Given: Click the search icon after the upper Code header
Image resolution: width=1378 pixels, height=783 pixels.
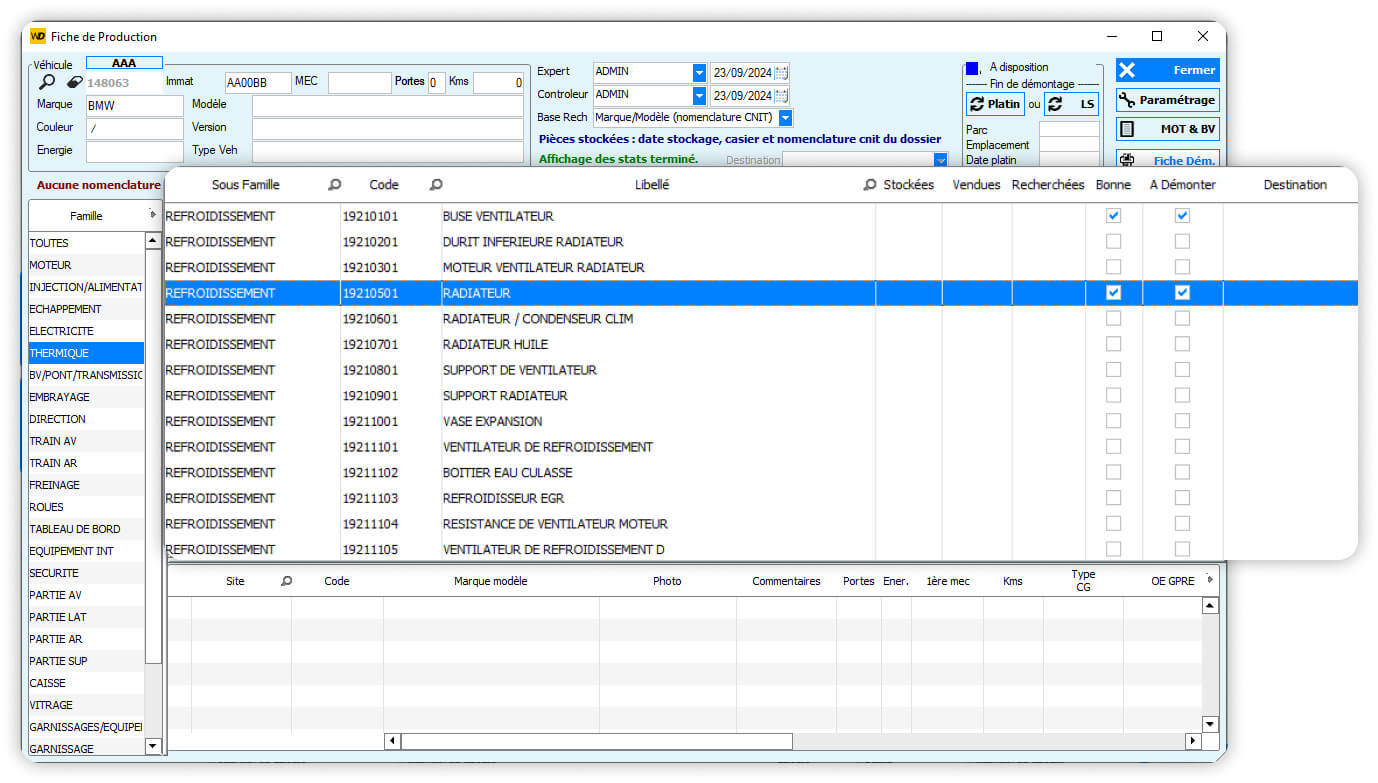Looking at the screenshot, I should point(436,185).
